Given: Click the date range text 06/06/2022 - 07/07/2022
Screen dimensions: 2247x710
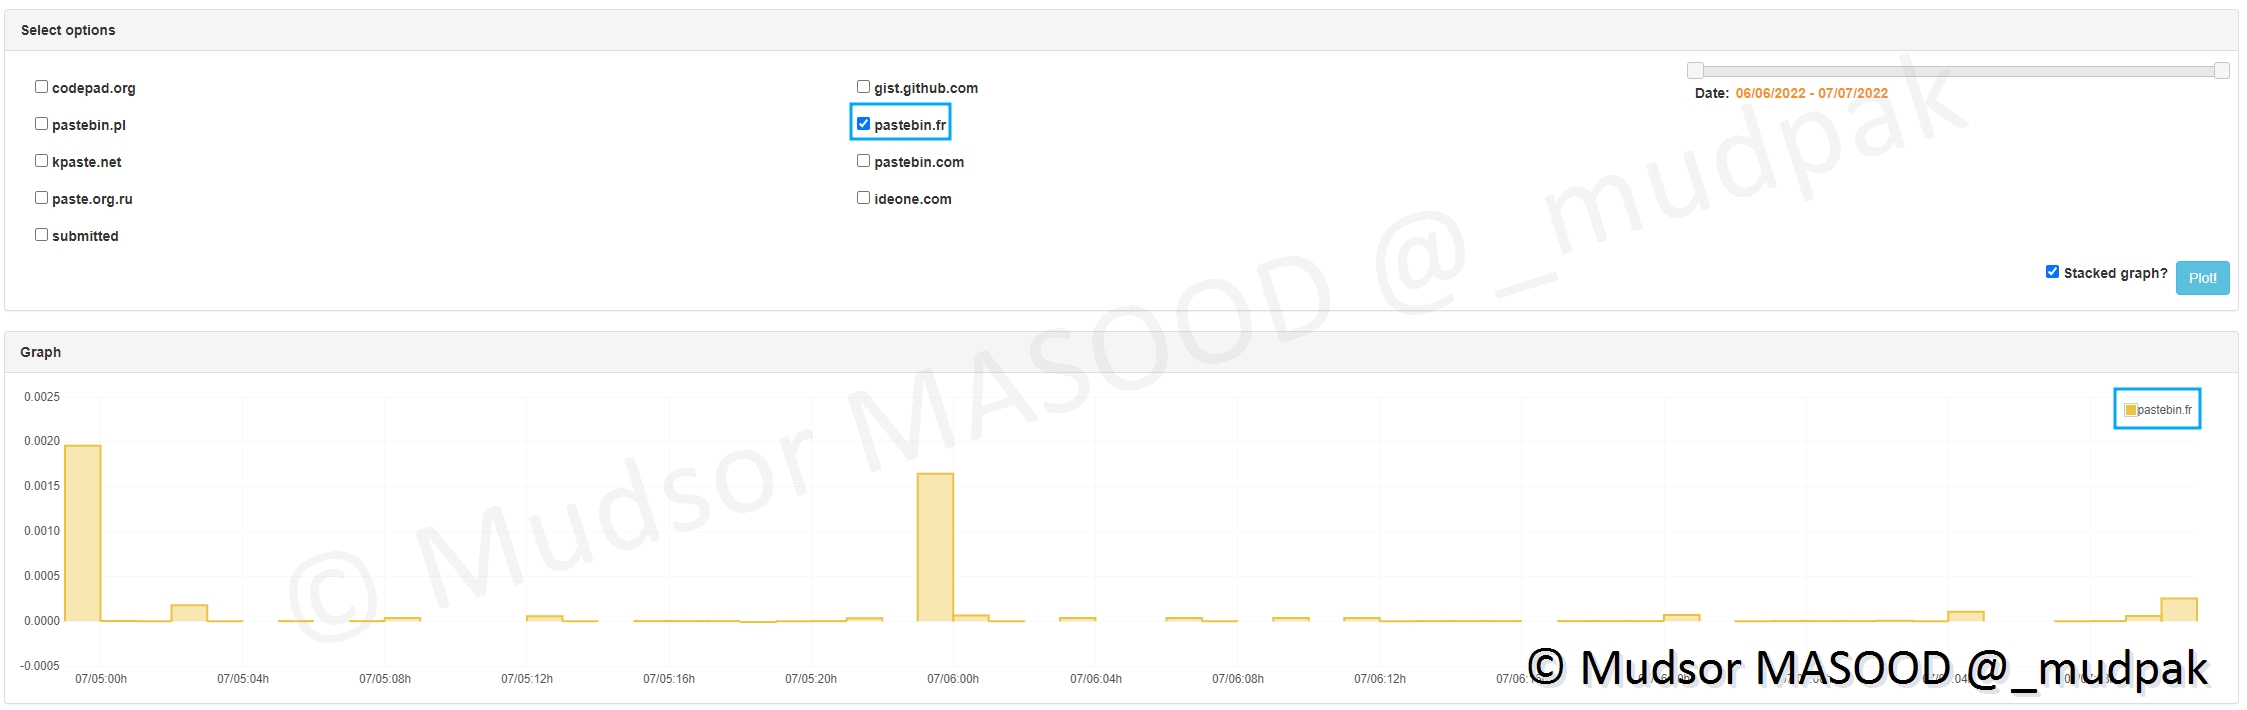Looking at the screenshot, I should 1811,93.
